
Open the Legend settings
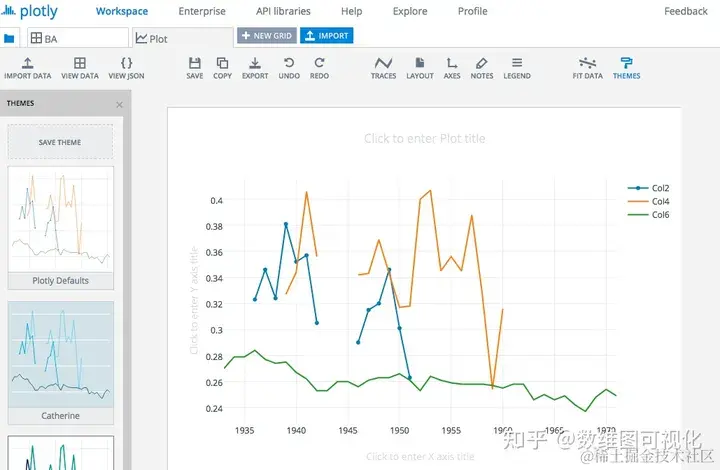click(517, 68)
